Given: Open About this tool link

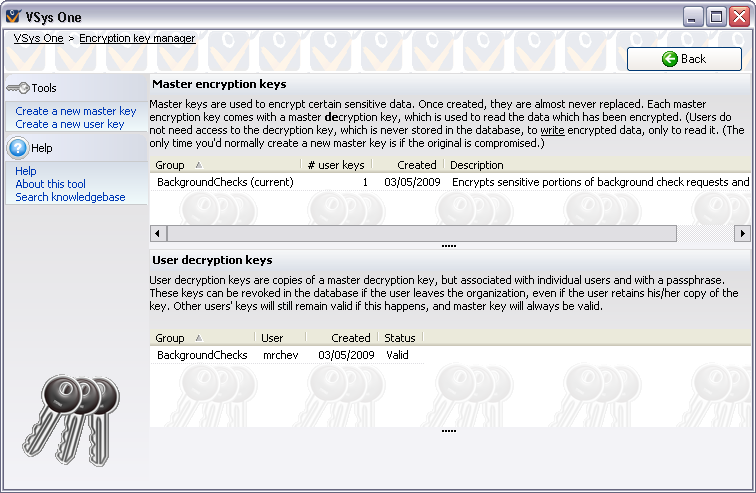Looking at the screenshot, I should tap(50, 184).
